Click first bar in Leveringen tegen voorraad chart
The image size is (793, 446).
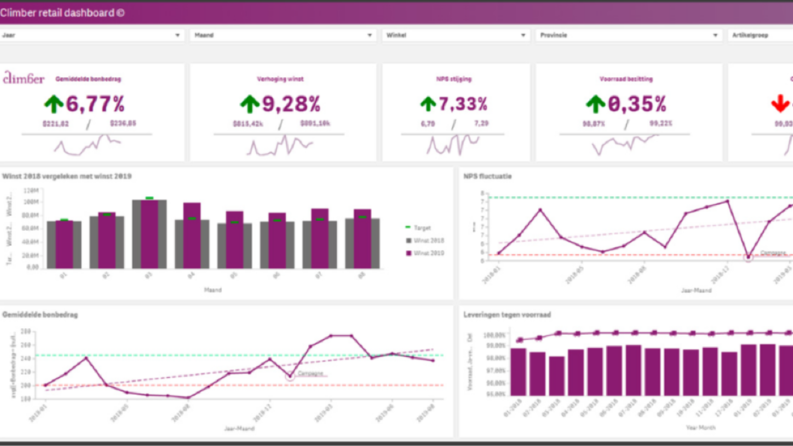[x=518, y=372]
